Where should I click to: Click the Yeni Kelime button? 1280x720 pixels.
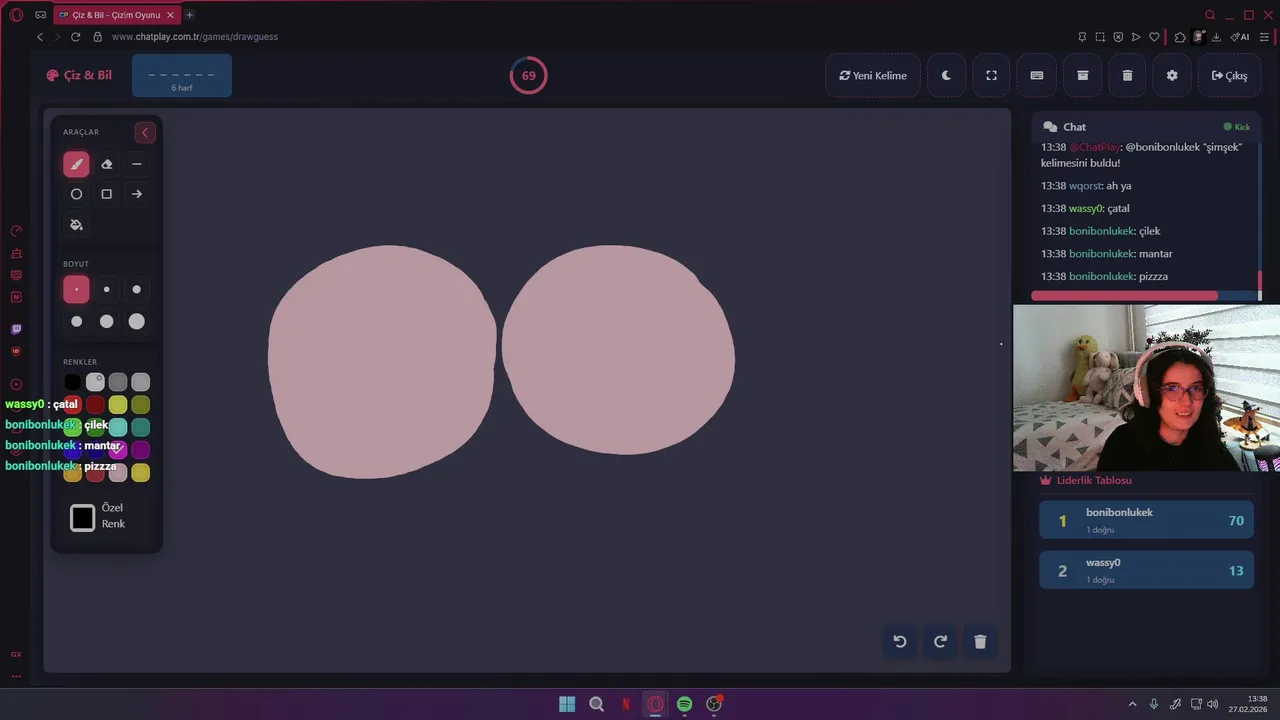tap(873, 75)
